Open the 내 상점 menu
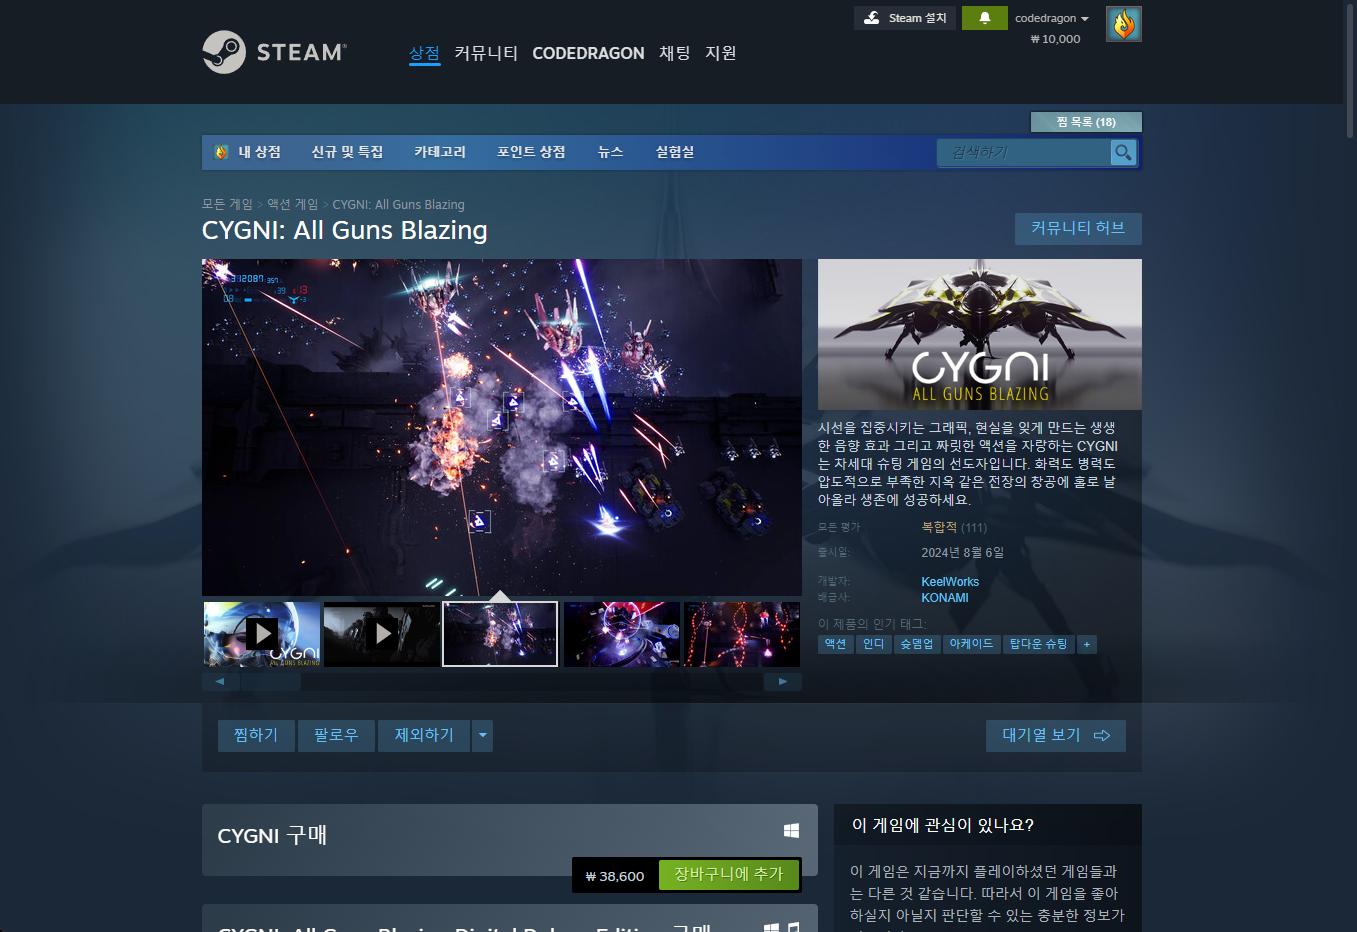This screenshot has width=1357, height=932. tap(248, 152)
